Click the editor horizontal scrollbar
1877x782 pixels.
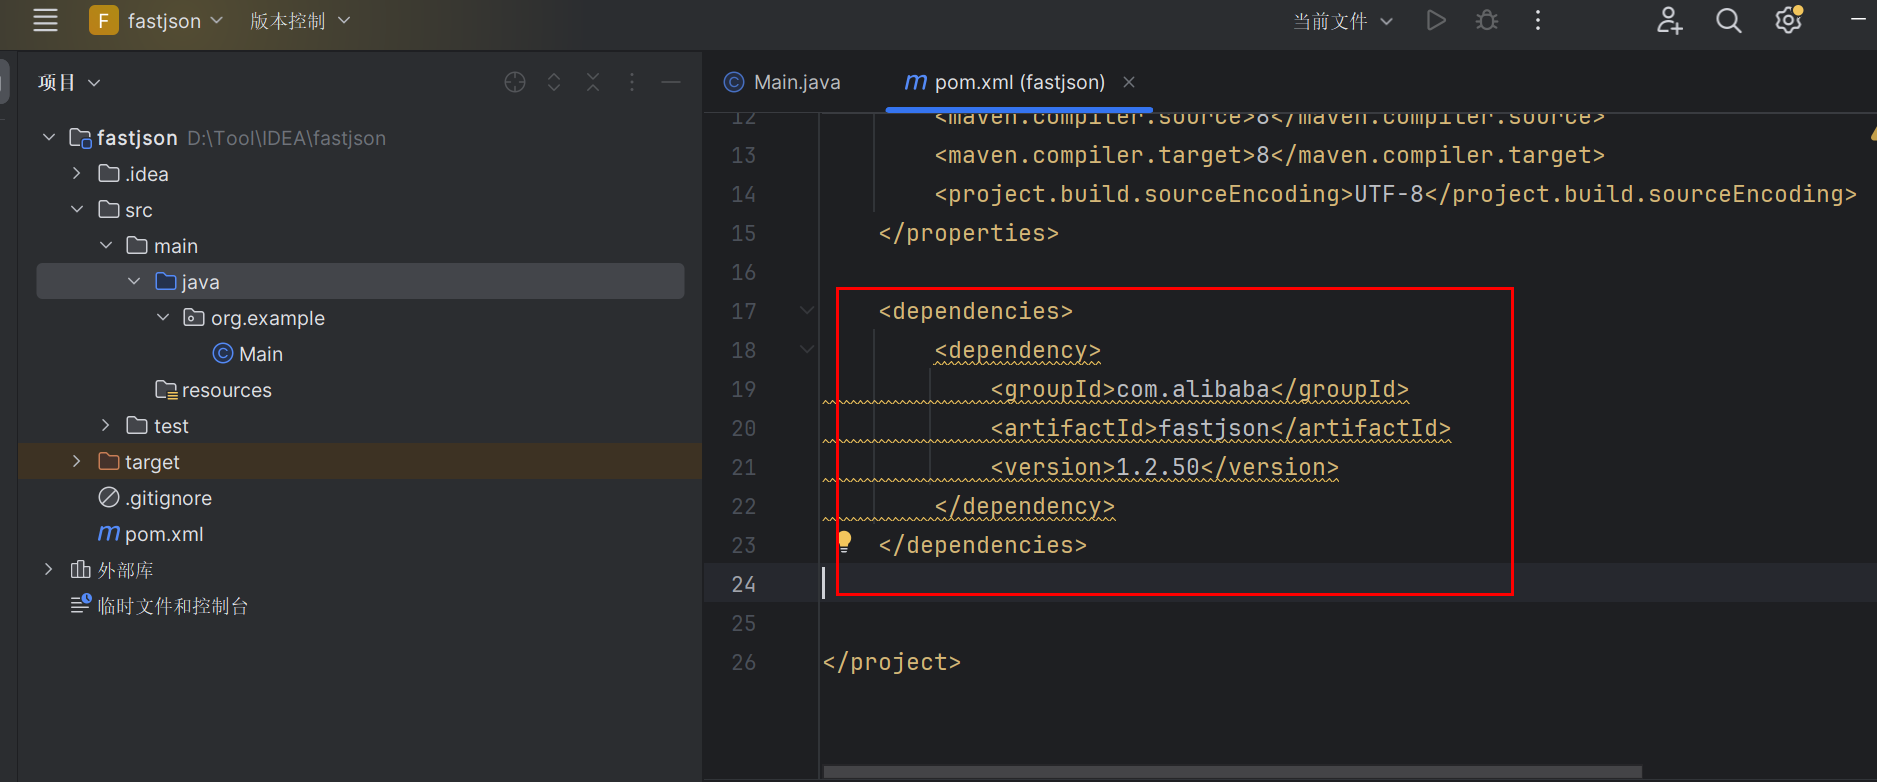1232,772
